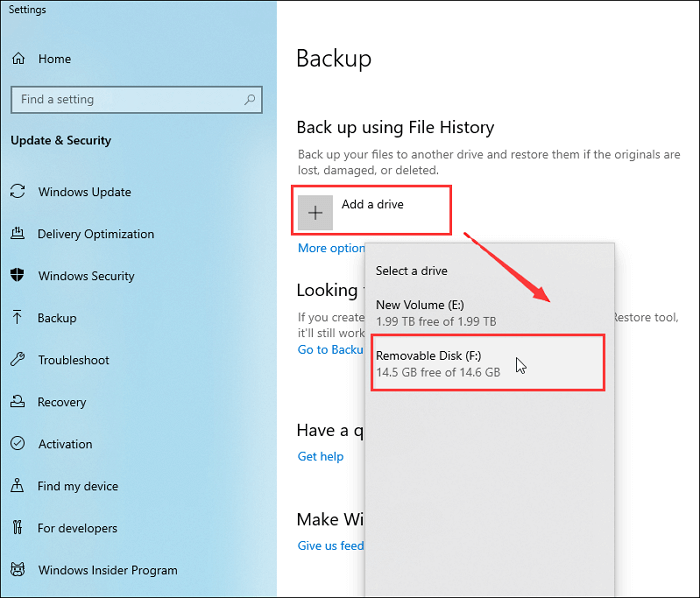
Task: Open the More options link
Action: (331, 248)
